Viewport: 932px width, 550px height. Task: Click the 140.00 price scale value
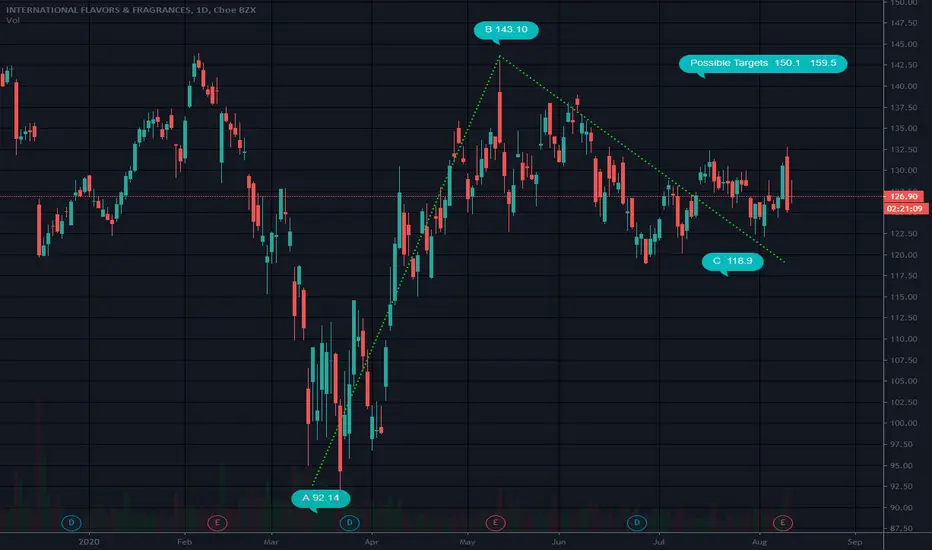pyautogui.click(x=904, y=86)
